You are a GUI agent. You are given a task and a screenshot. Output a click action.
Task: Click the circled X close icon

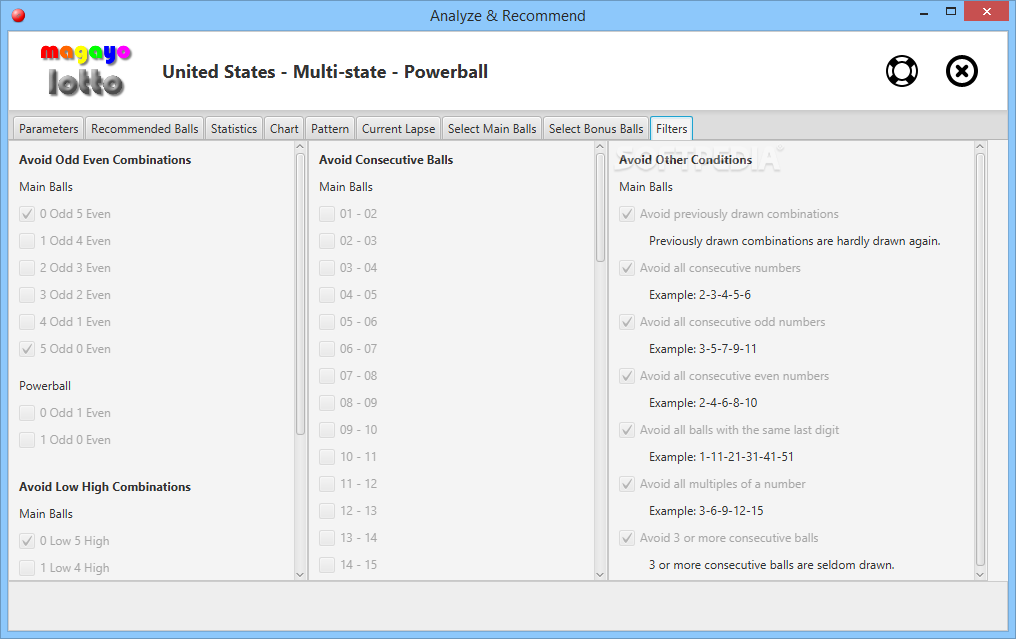click(x=962, y=71)
